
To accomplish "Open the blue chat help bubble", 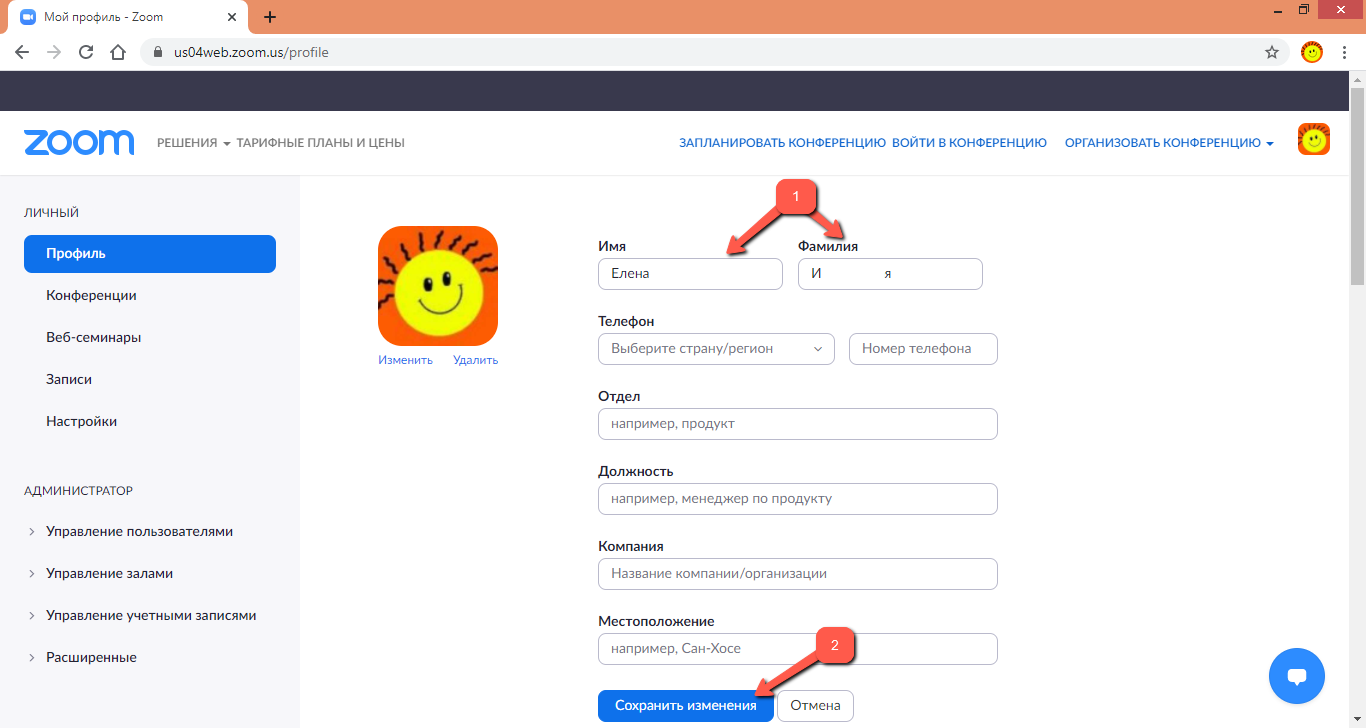I will point(1296,676).
